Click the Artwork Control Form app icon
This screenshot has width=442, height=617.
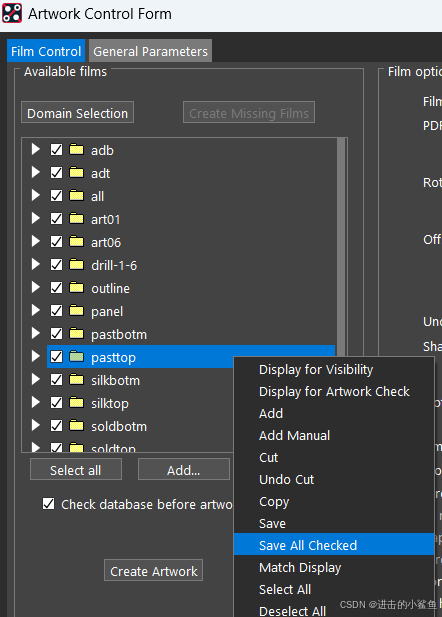pos(12,13)
